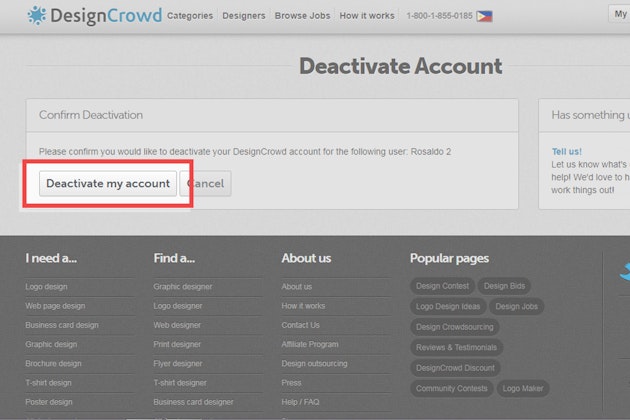This screenshot has height=420, width=630.
Task: Click the user name Rosaldo 2 text
Action: click(431, 152)
